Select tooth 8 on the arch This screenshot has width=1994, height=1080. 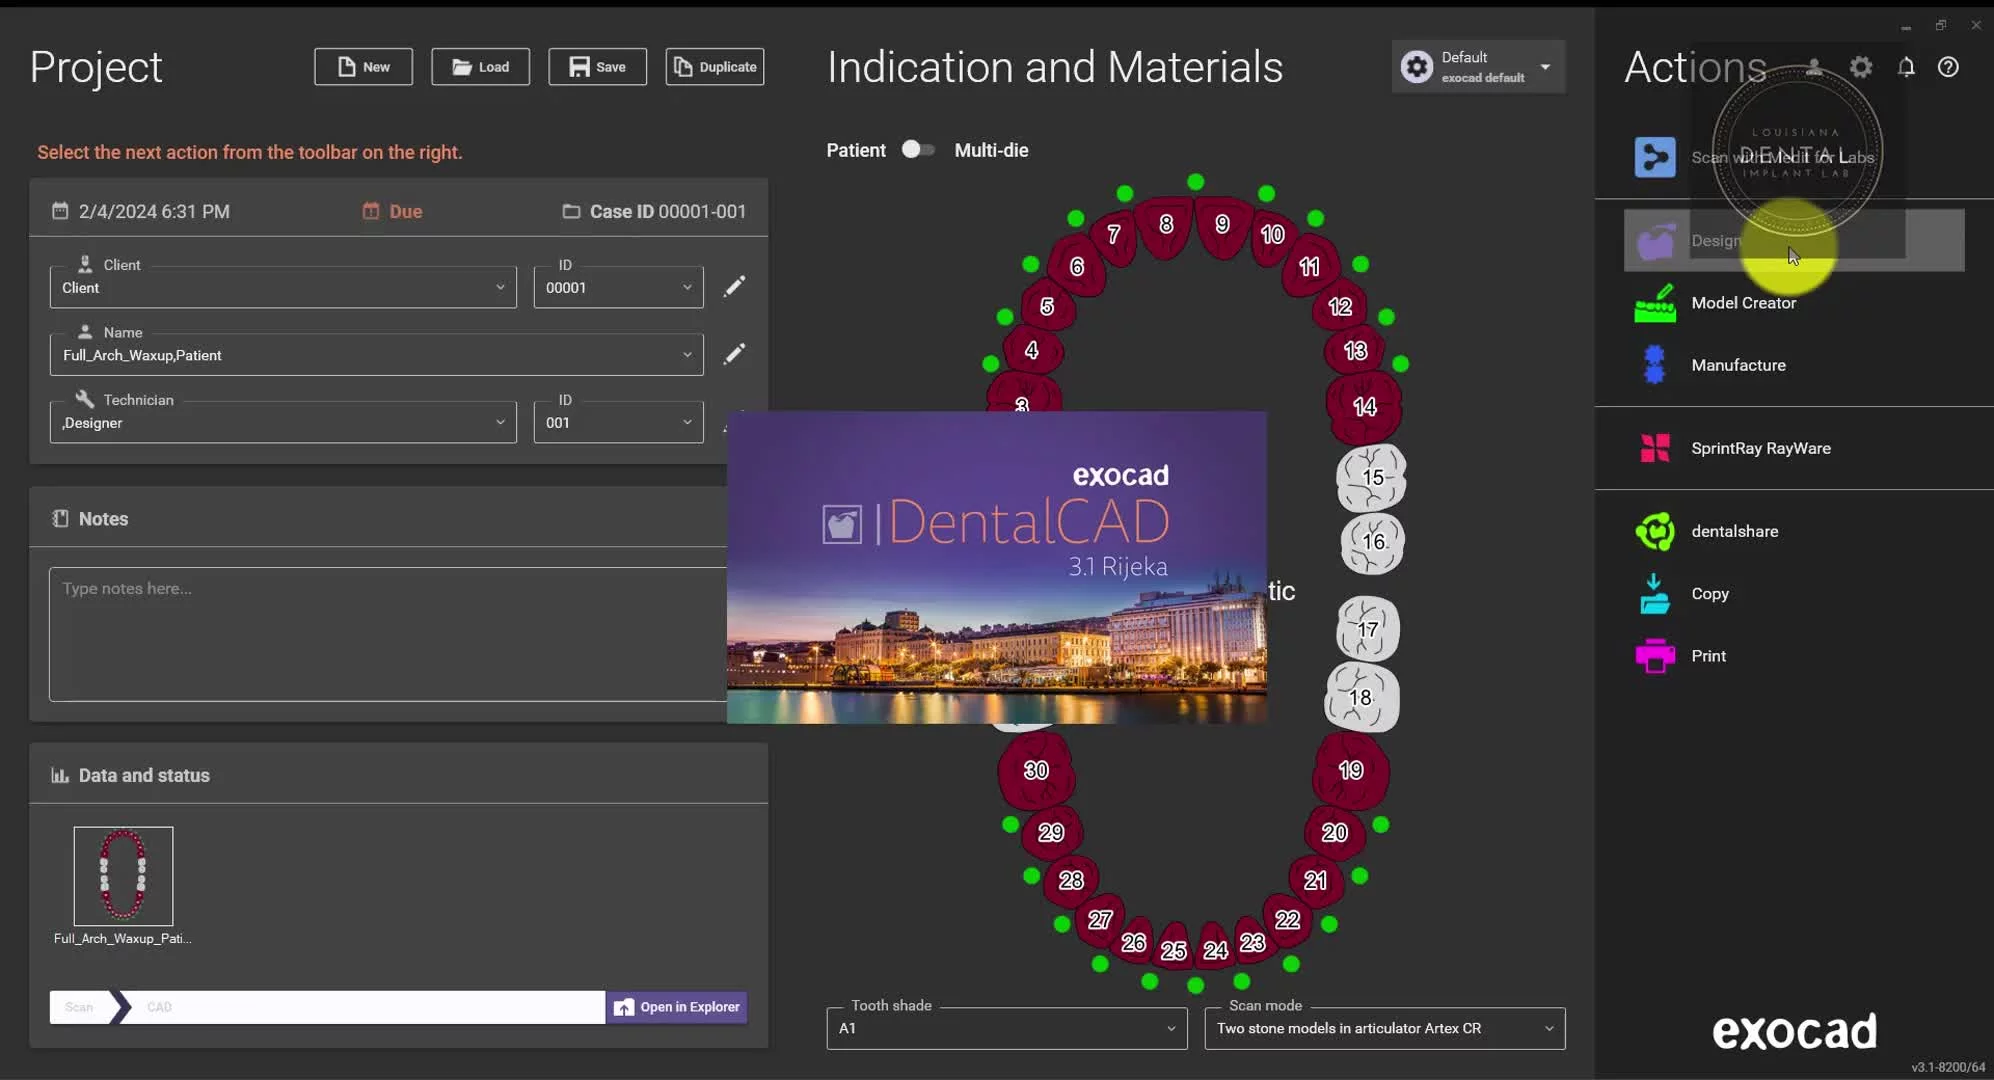click(1166, 225)
